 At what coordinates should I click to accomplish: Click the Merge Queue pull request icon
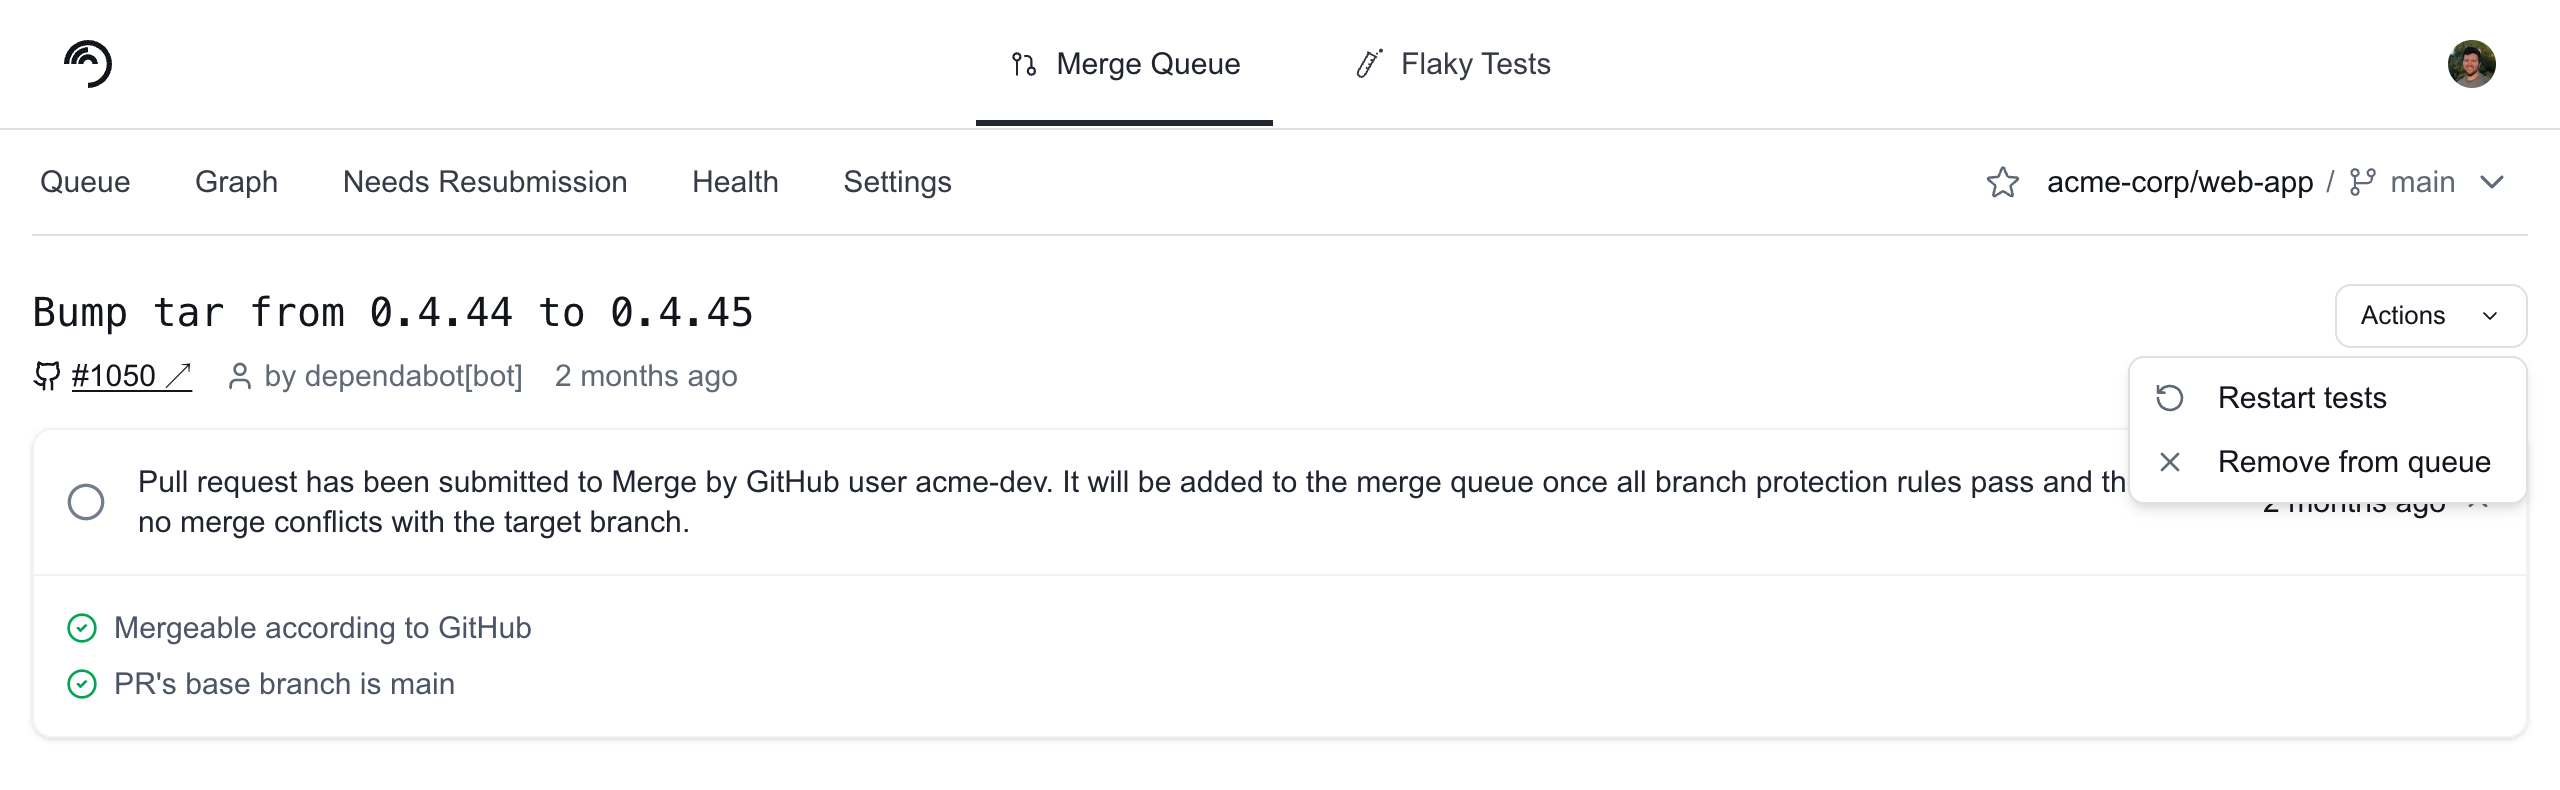click(x=1023, y=64)
